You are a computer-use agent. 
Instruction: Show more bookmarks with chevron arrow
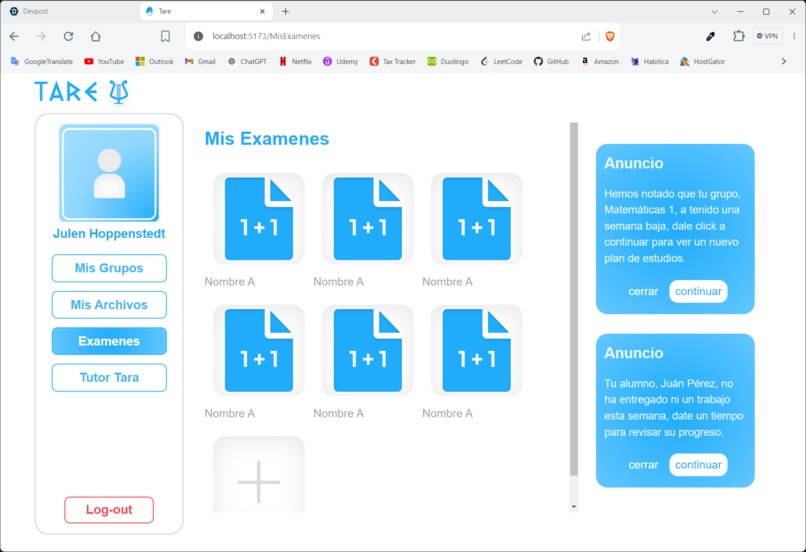[x=783, y=62]
